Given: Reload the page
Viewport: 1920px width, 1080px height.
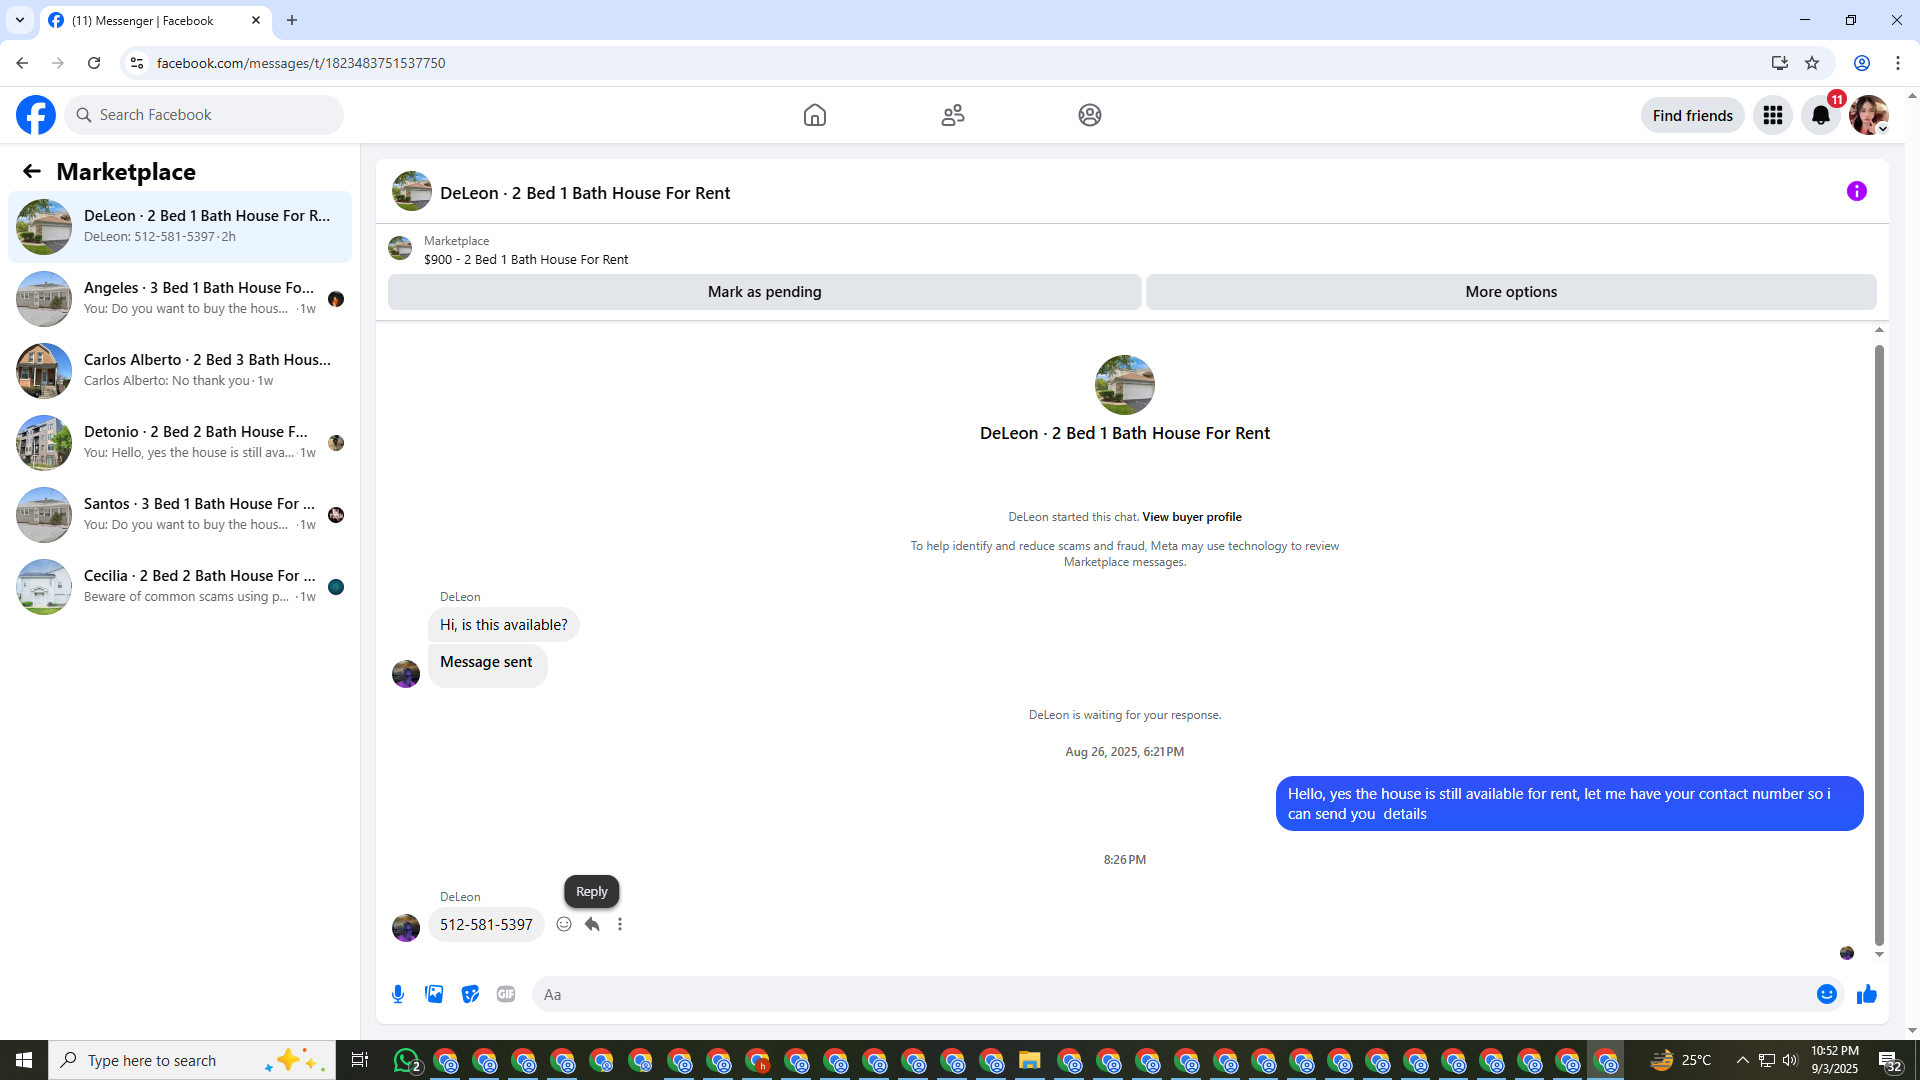Looking at the screenshot, I should (x=94, y=63).
